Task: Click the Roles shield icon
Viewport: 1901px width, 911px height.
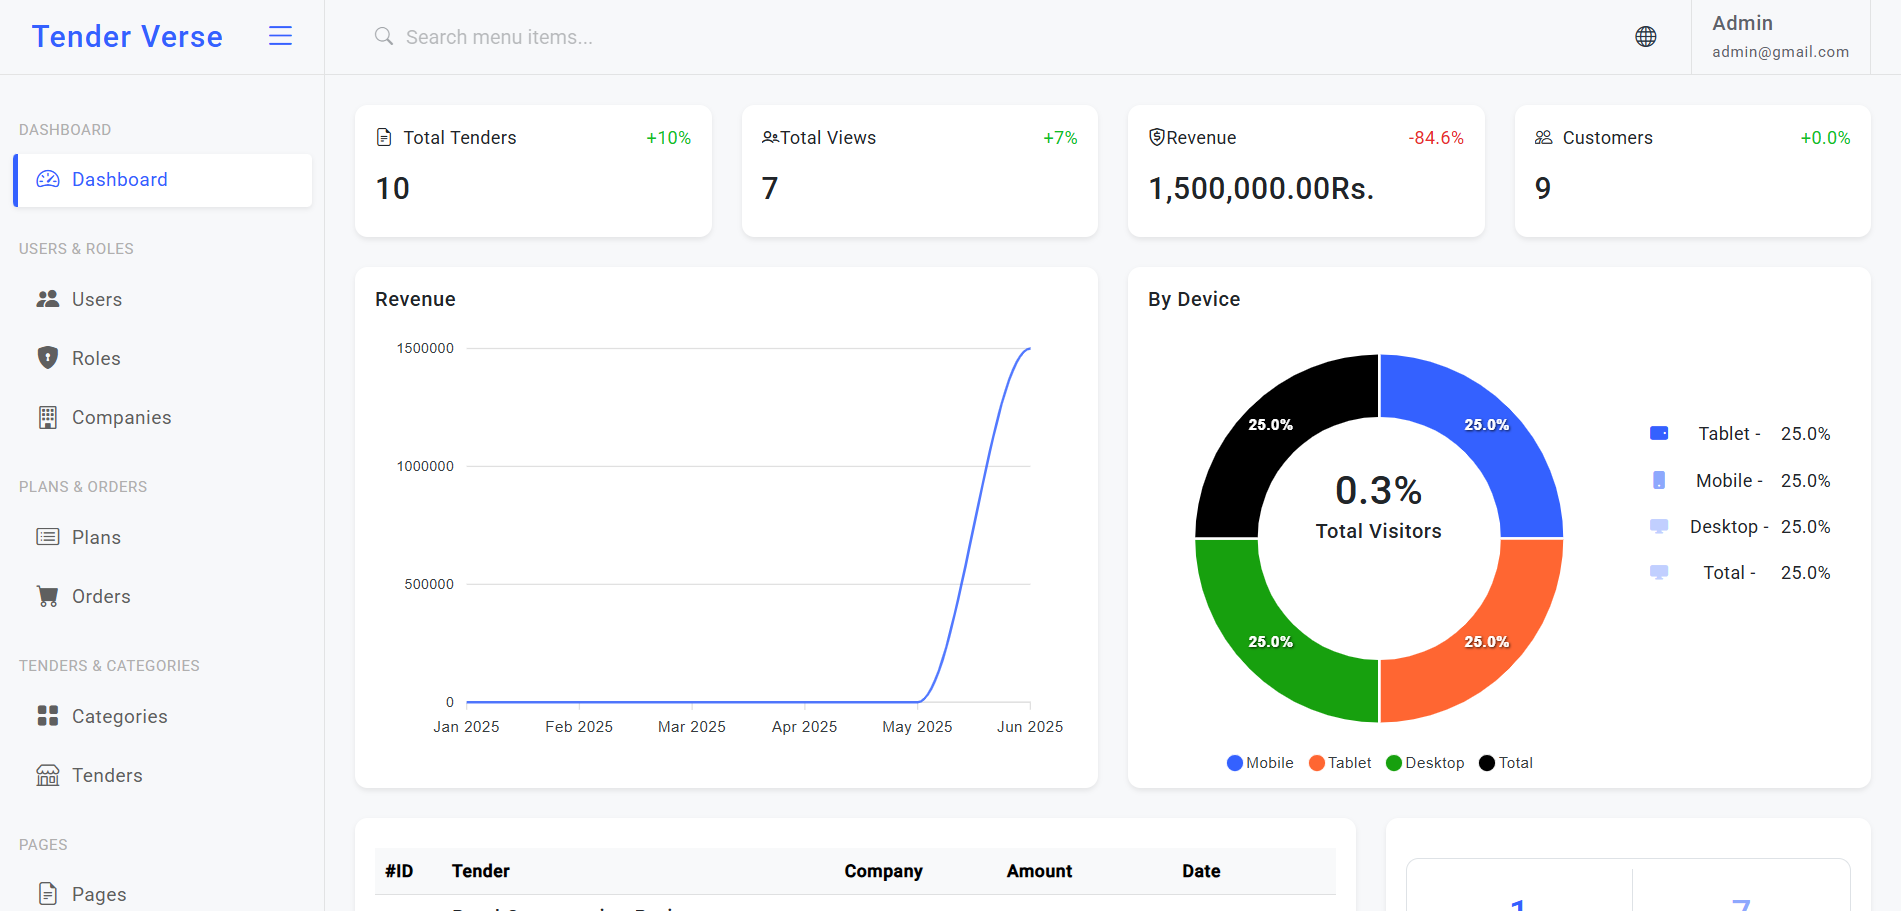Action: point(48,358)
